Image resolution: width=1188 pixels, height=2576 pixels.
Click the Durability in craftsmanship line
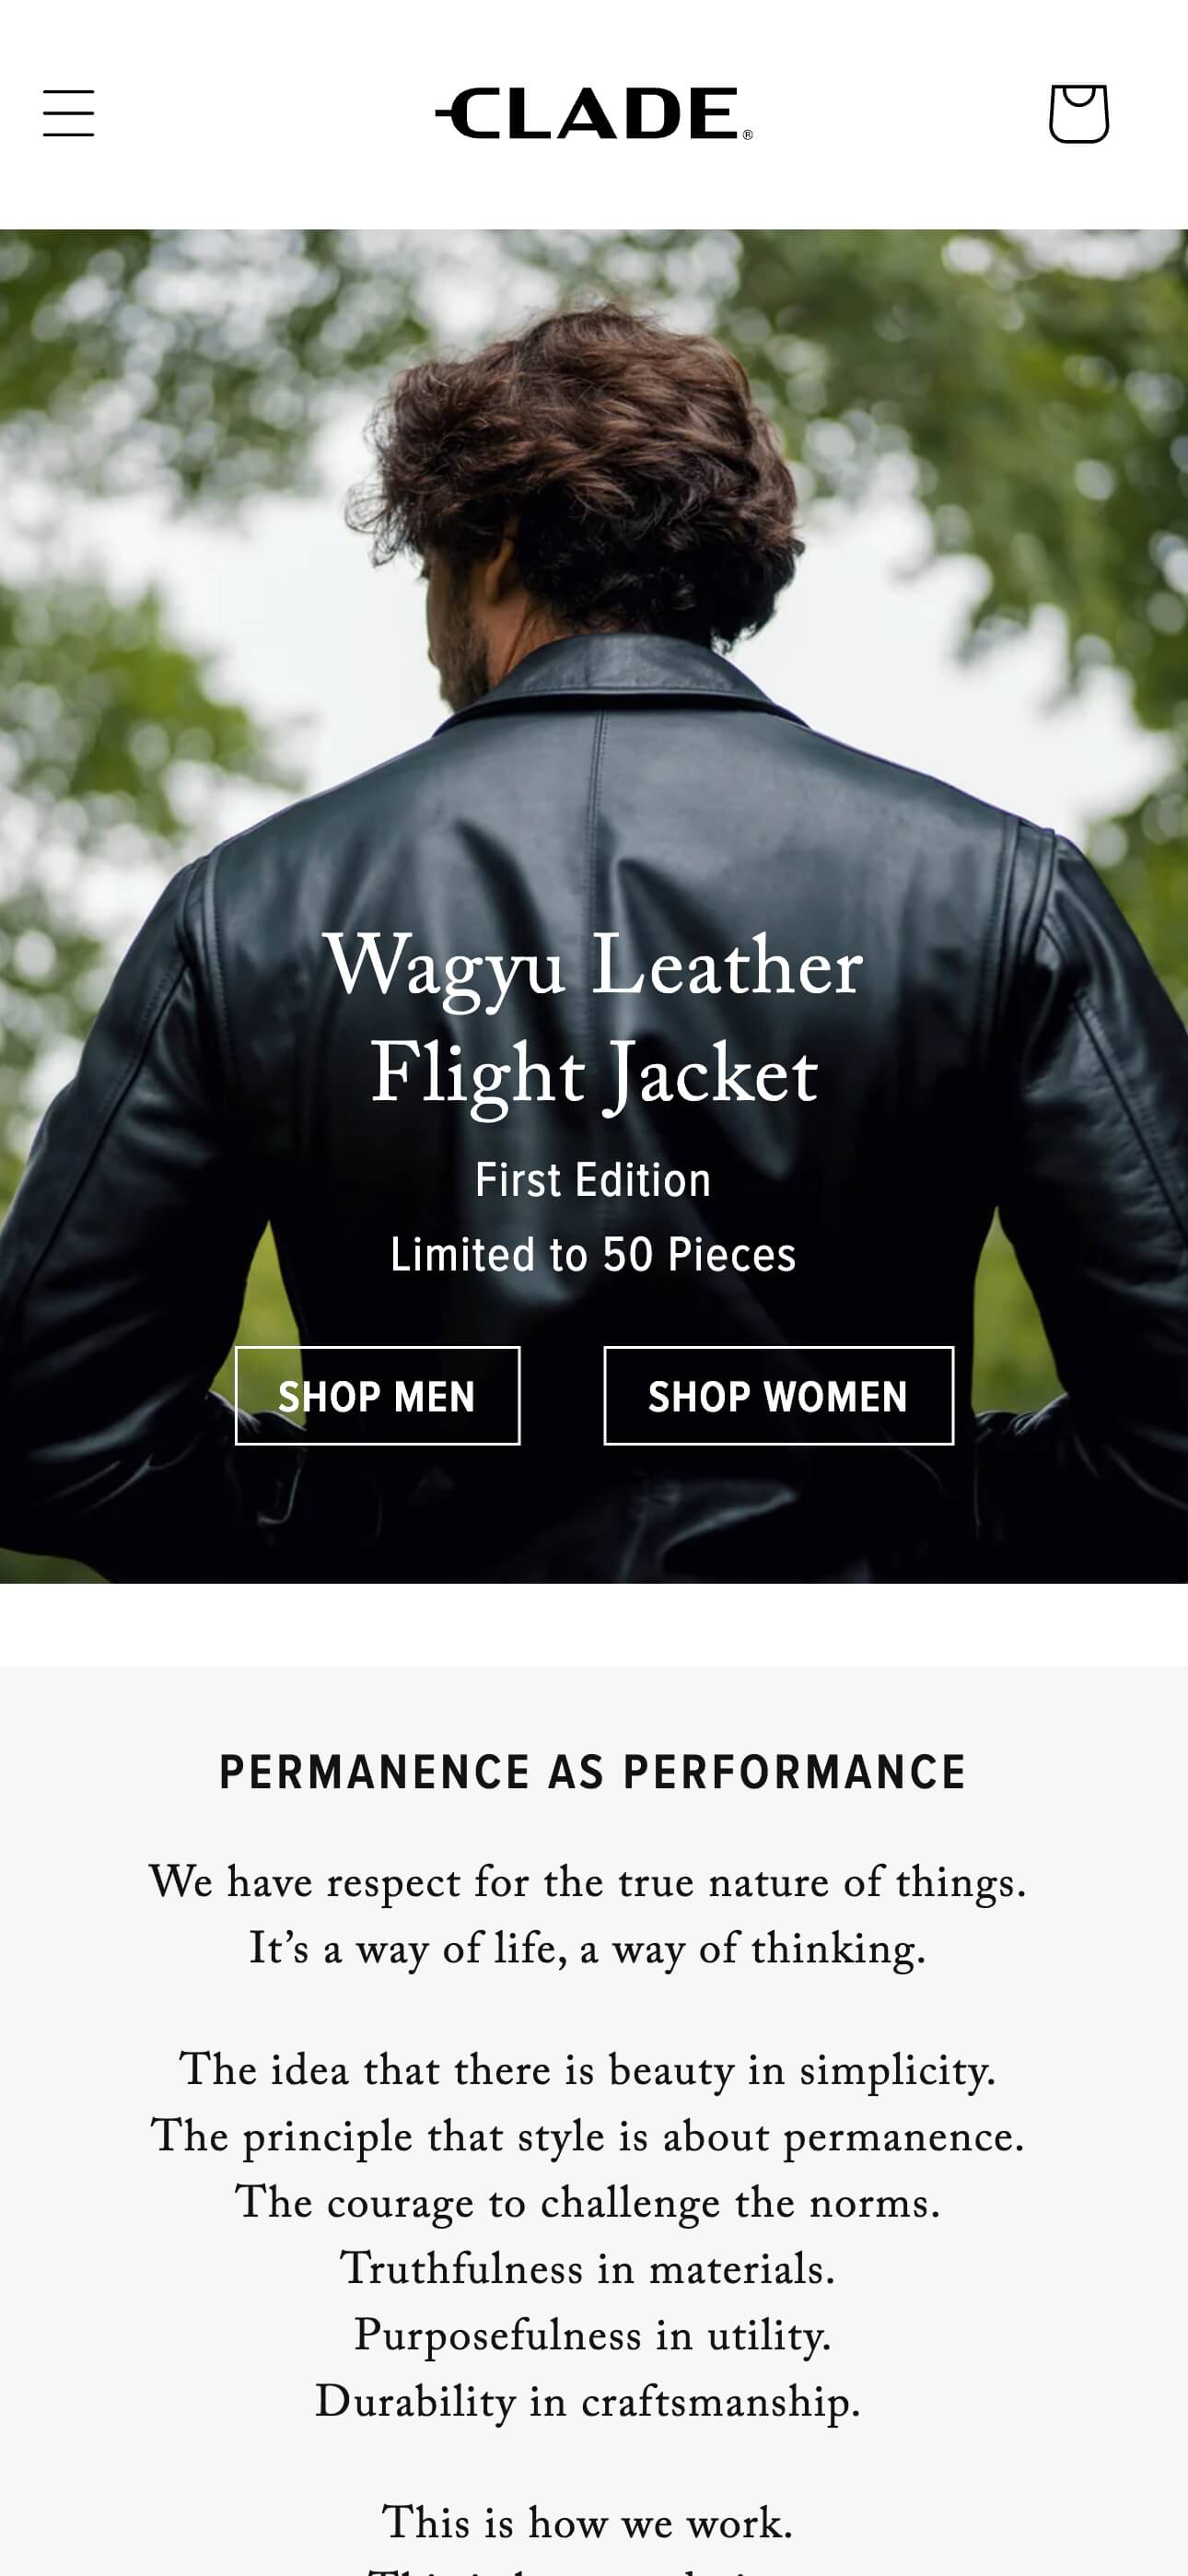(x=588, y=2402)
